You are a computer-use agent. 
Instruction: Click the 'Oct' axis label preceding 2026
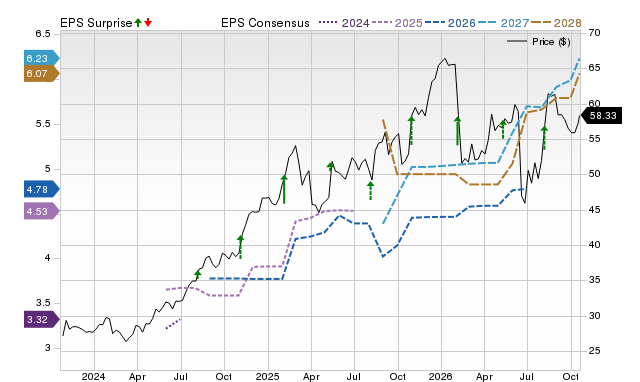398,376
